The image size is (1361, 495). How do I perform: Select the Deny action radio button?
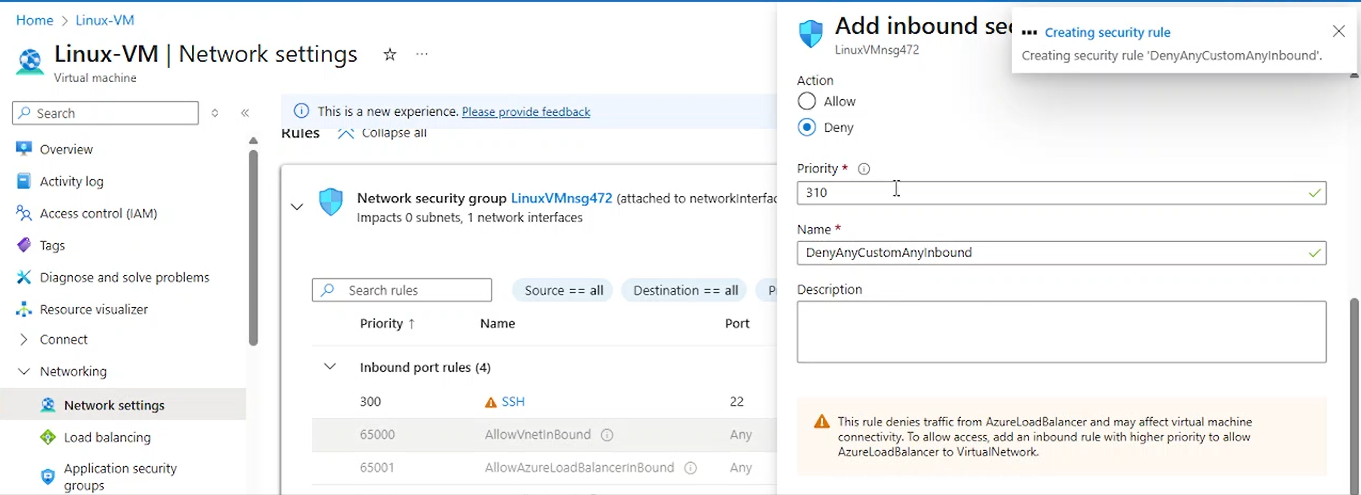point(807,127)
